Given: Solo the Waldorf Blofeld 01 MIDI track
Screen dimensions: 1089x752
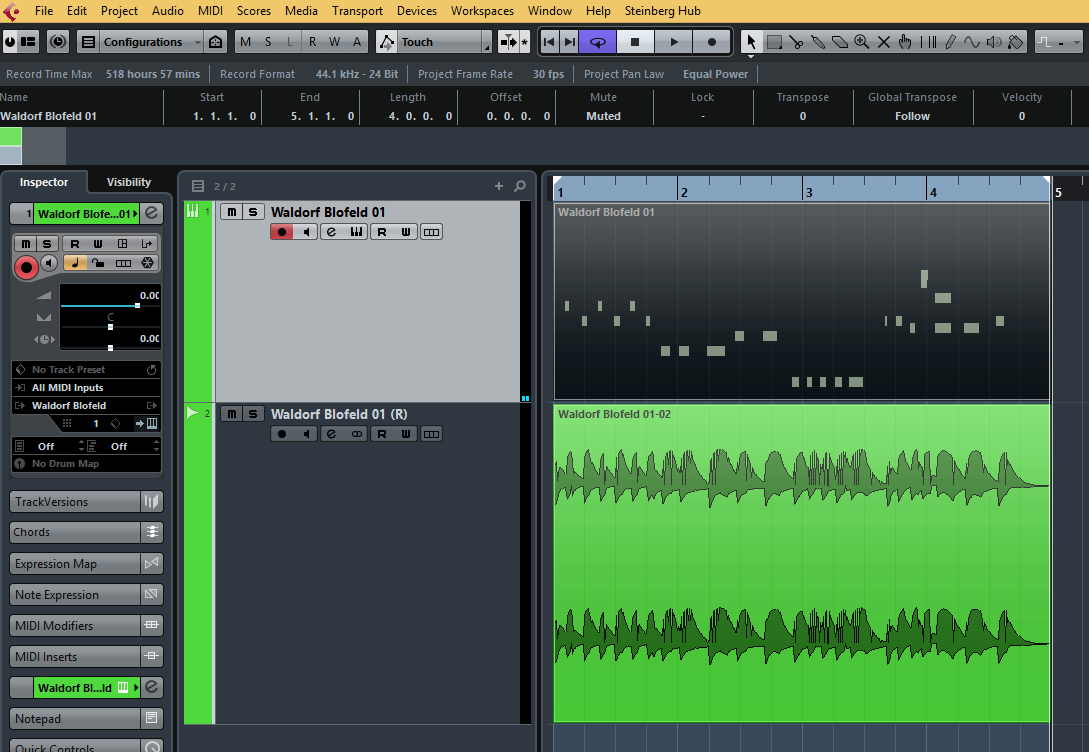Looking at the screenshot, I should tap(253, 212).
